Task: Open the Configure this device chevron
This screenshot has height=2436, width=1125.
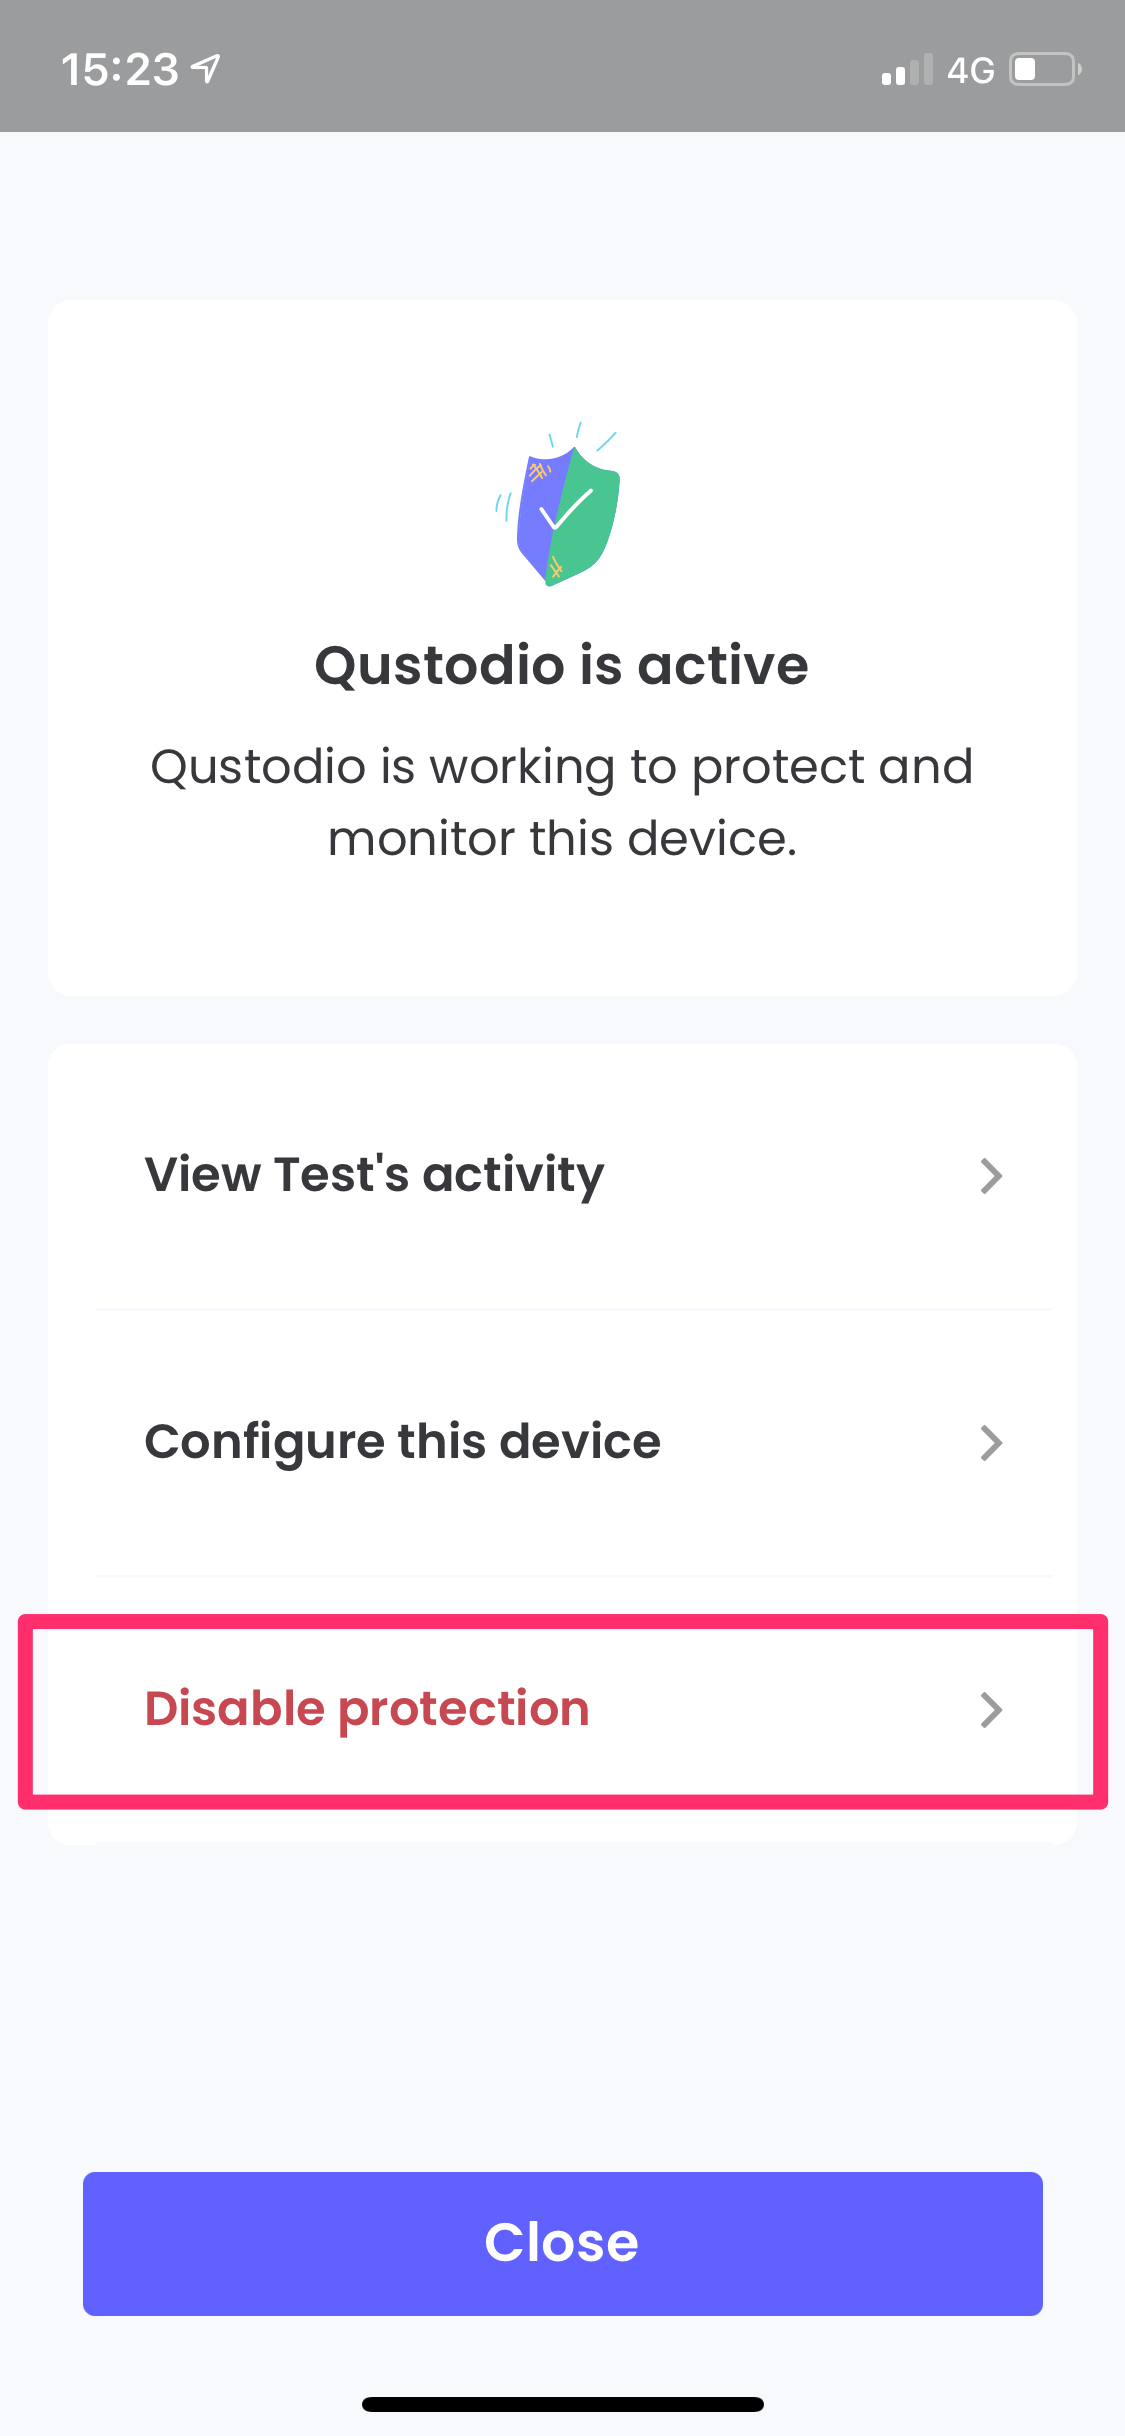Action: click(x=990, y=1443)
